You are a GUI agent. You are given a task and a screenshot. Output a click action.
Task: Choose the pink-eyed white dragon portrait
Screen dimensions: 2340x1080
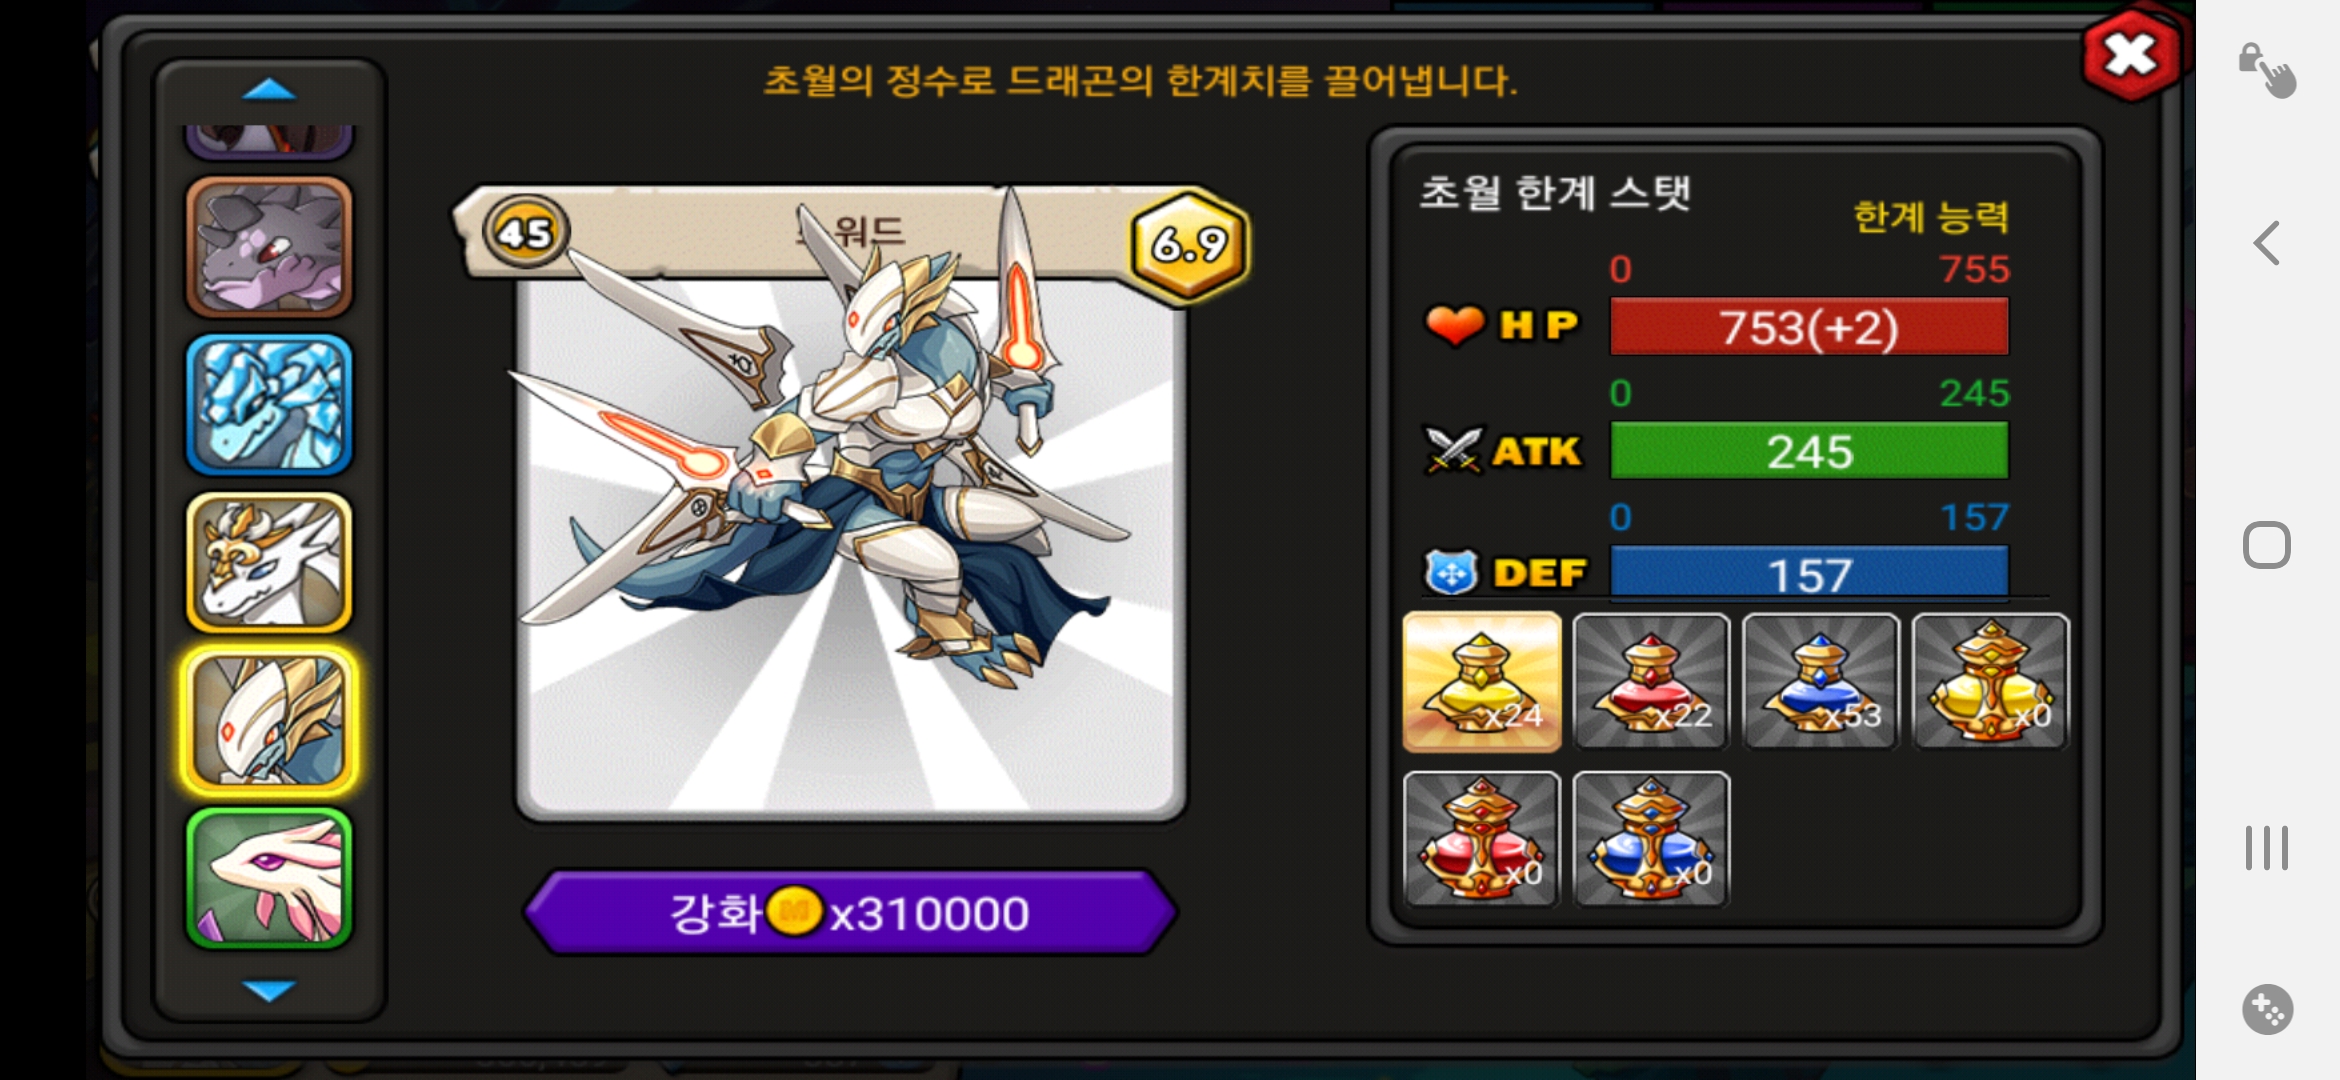[x=269, y=878]
